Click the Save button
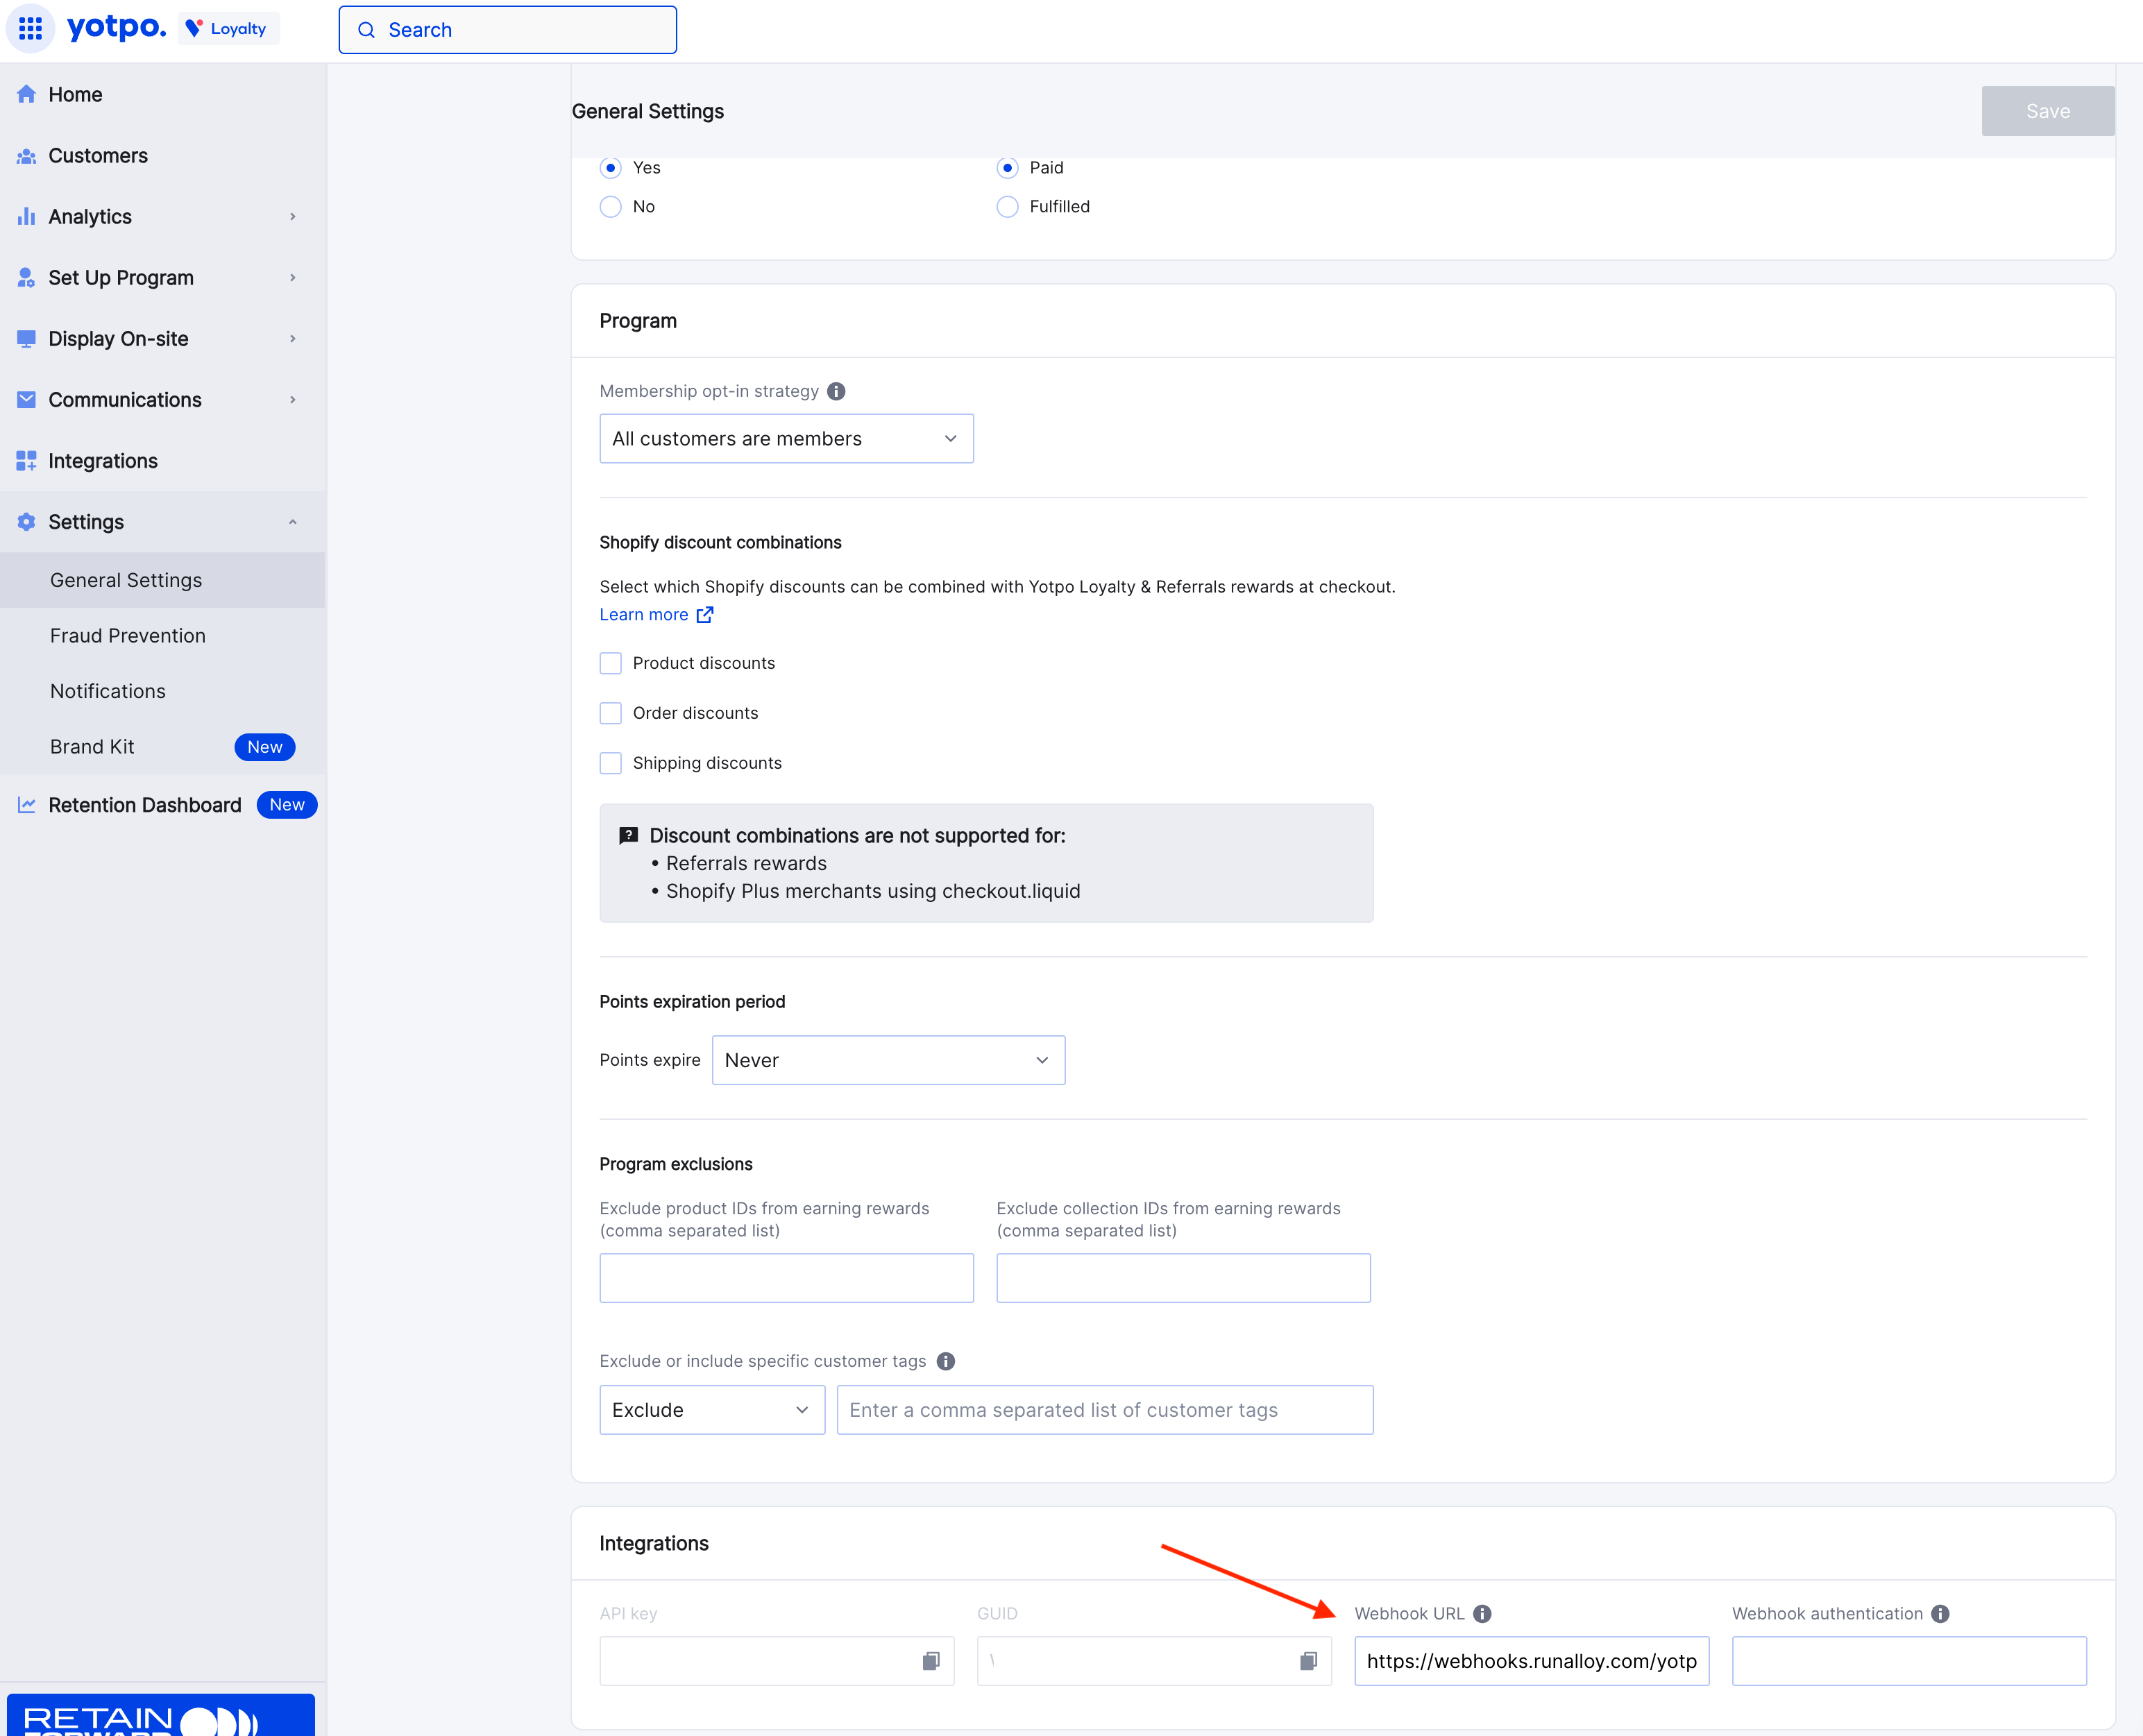Image resolution: width=2143 pixels, height=1736 pixels. [x=2047, y=110]
